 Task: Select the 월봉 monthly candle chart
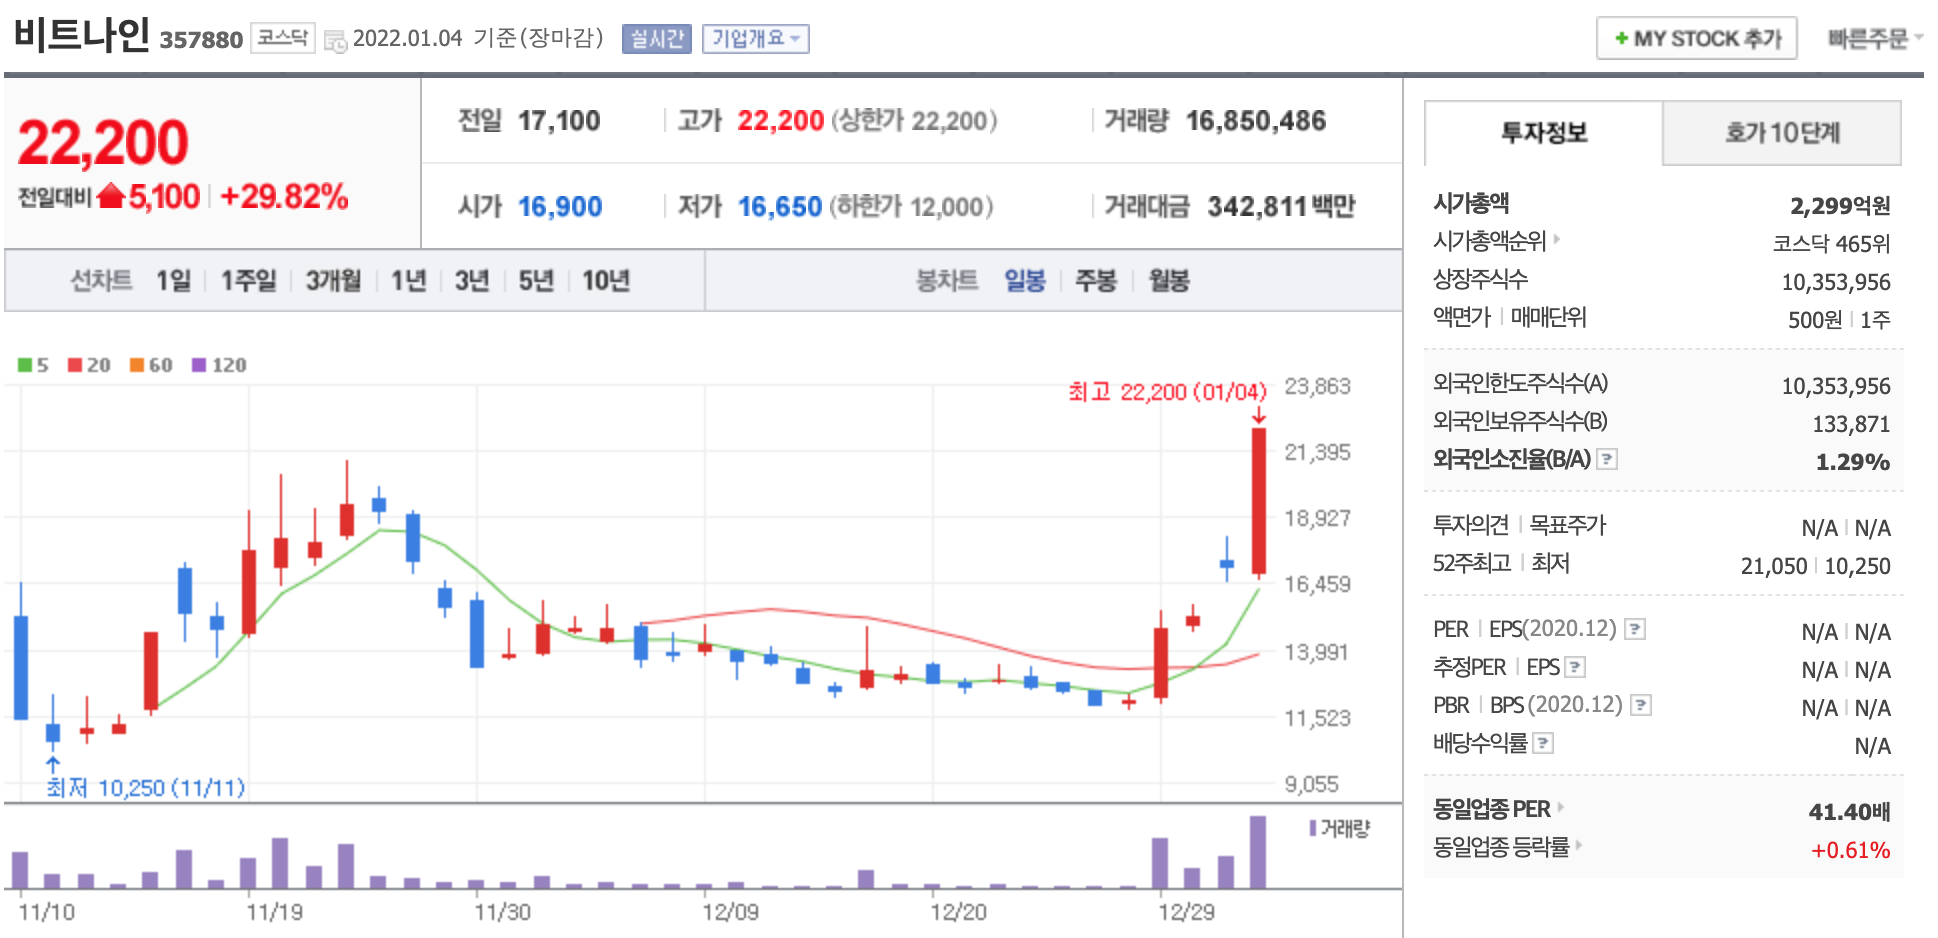coord(1168,281)
